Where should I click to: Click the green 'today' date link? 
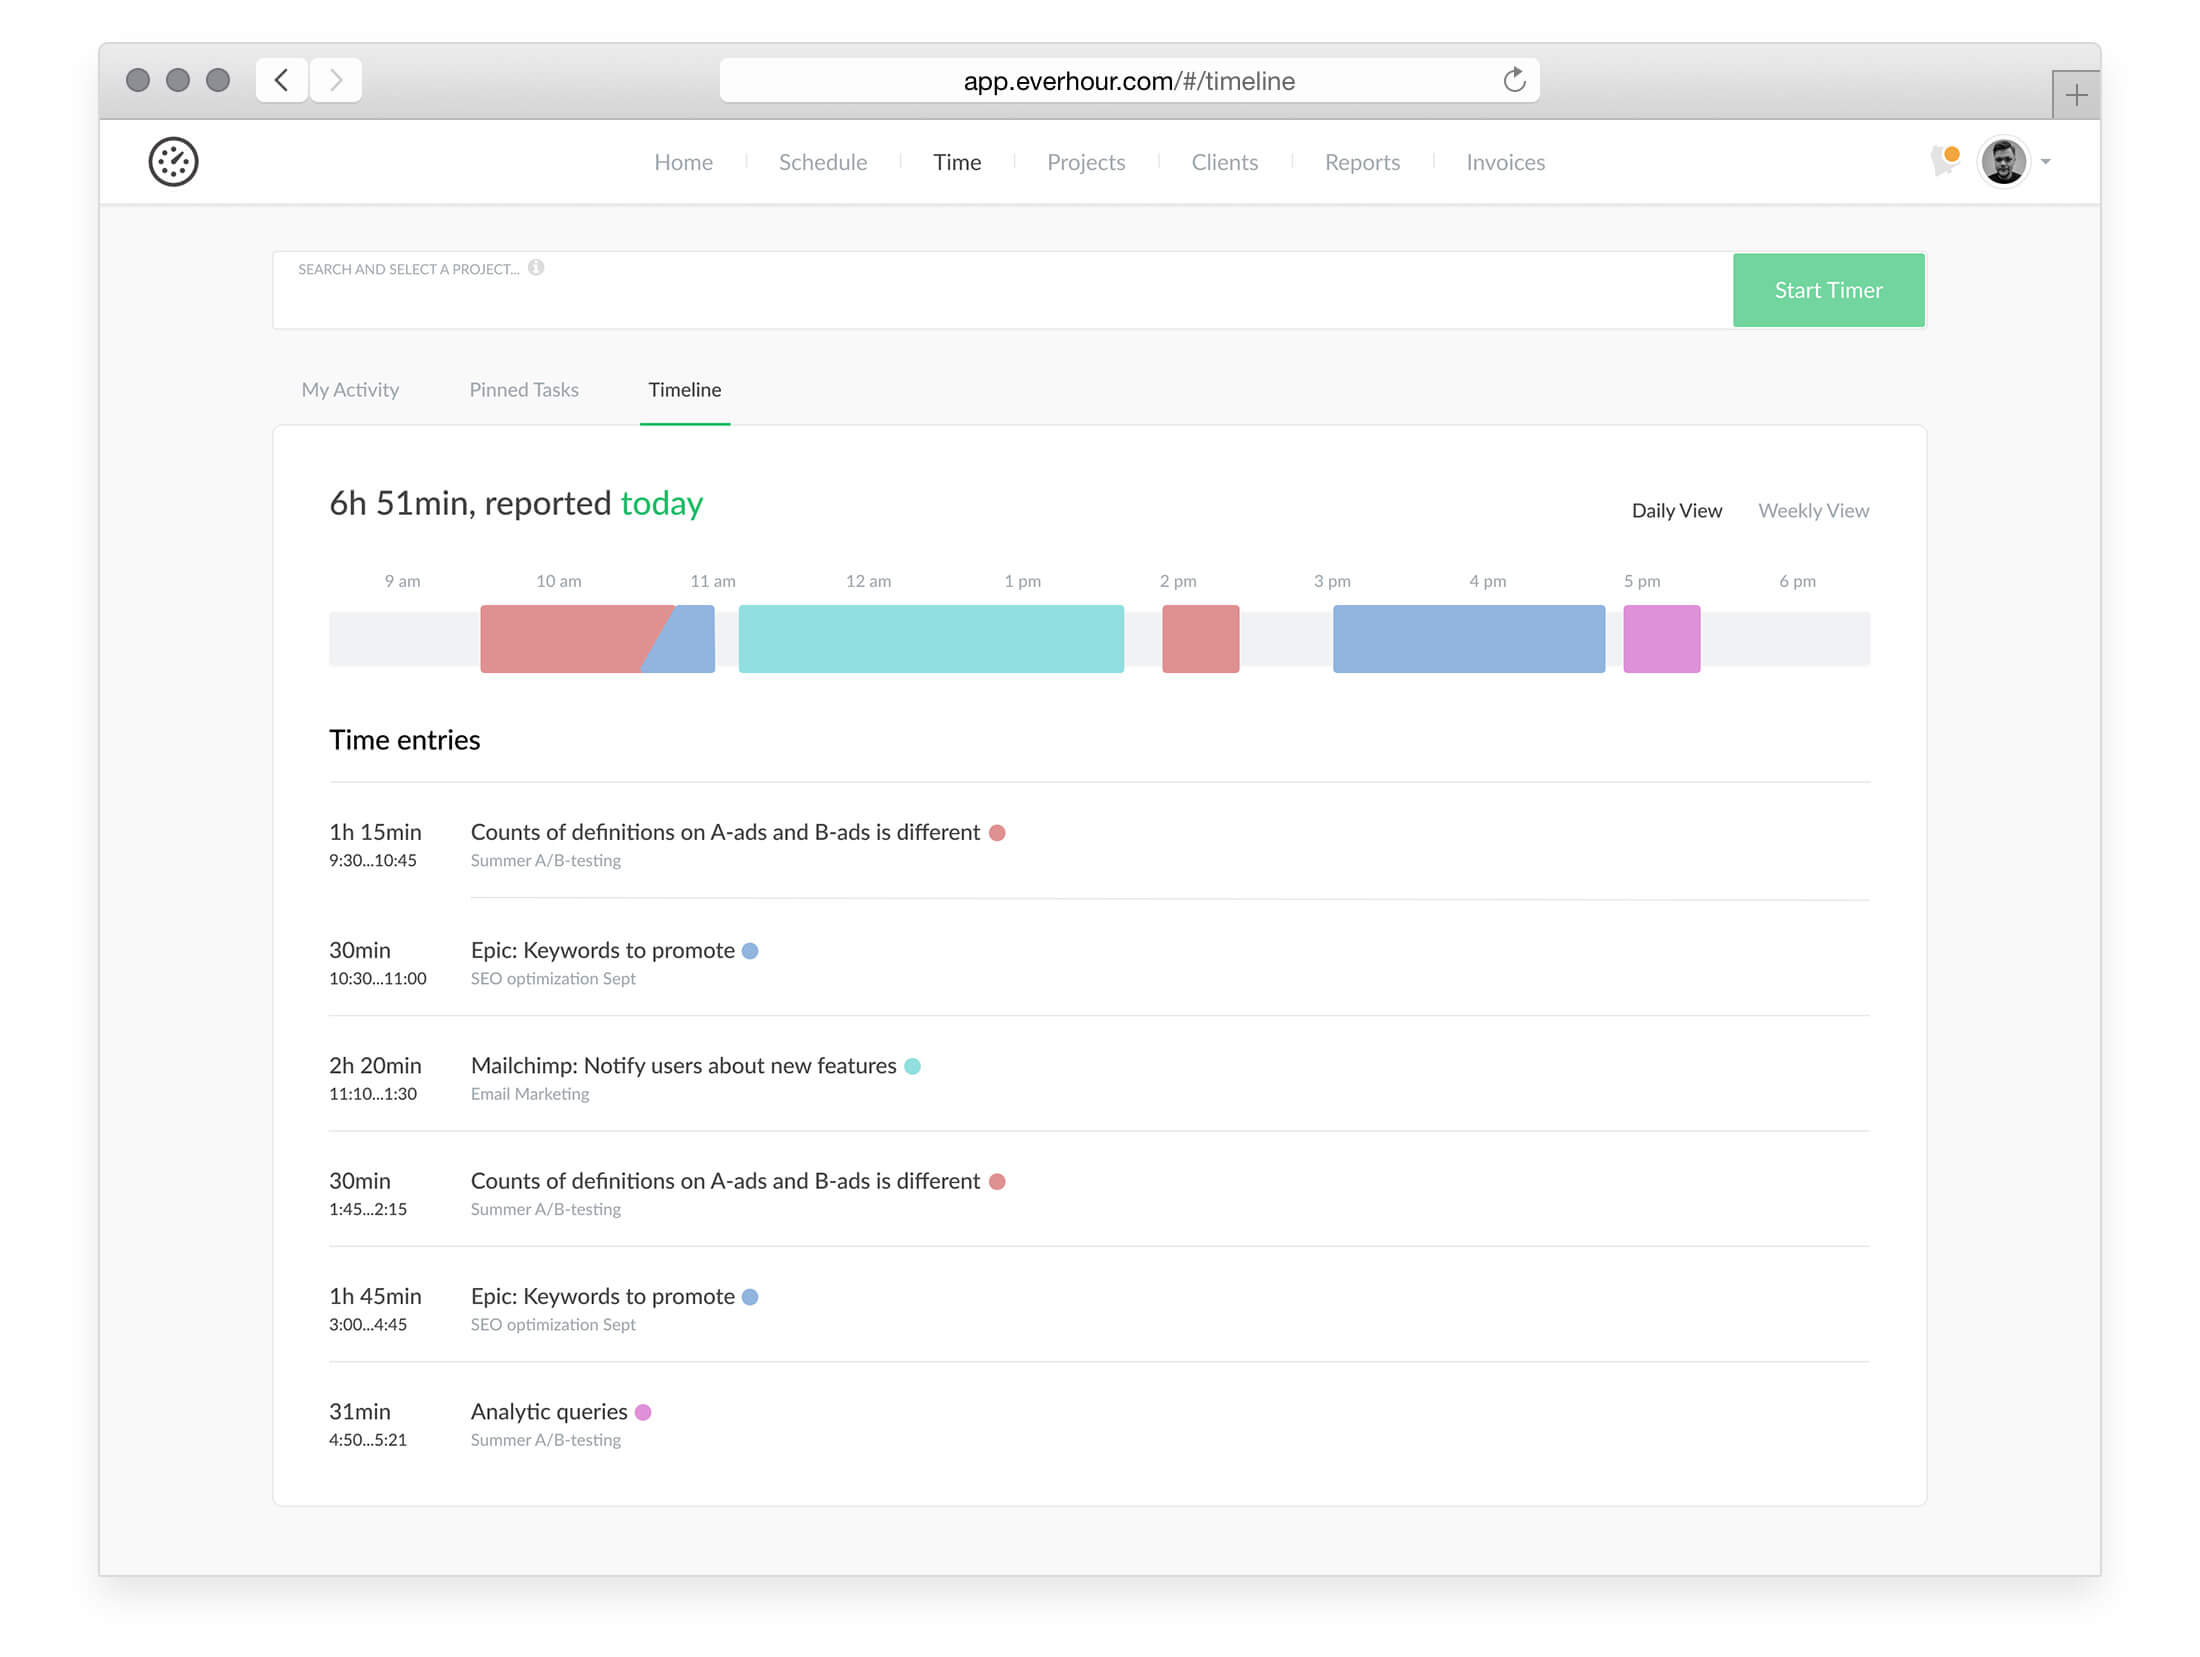point(661,503)
